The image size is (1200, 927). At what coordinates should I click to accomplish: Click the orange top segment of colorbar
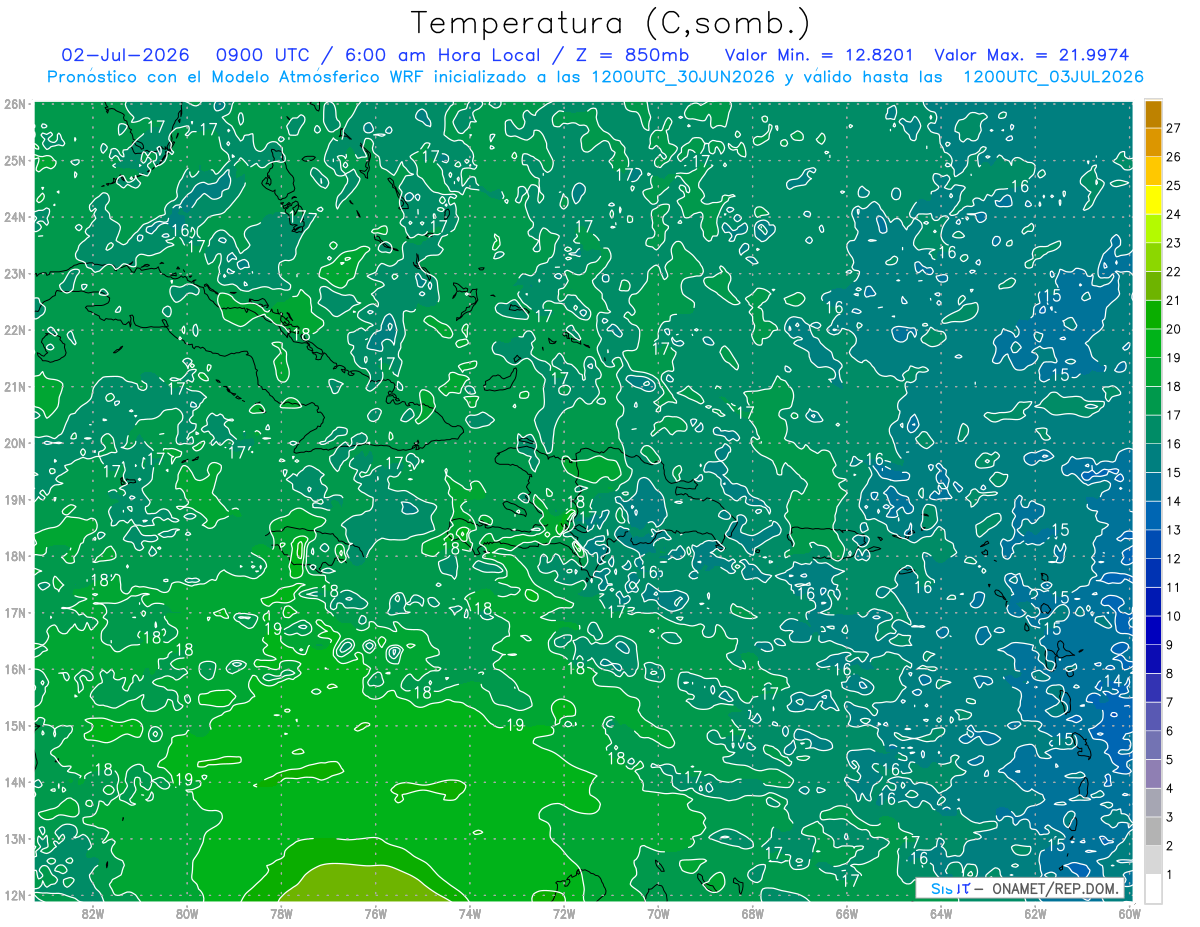click(x=1153, y=114)
